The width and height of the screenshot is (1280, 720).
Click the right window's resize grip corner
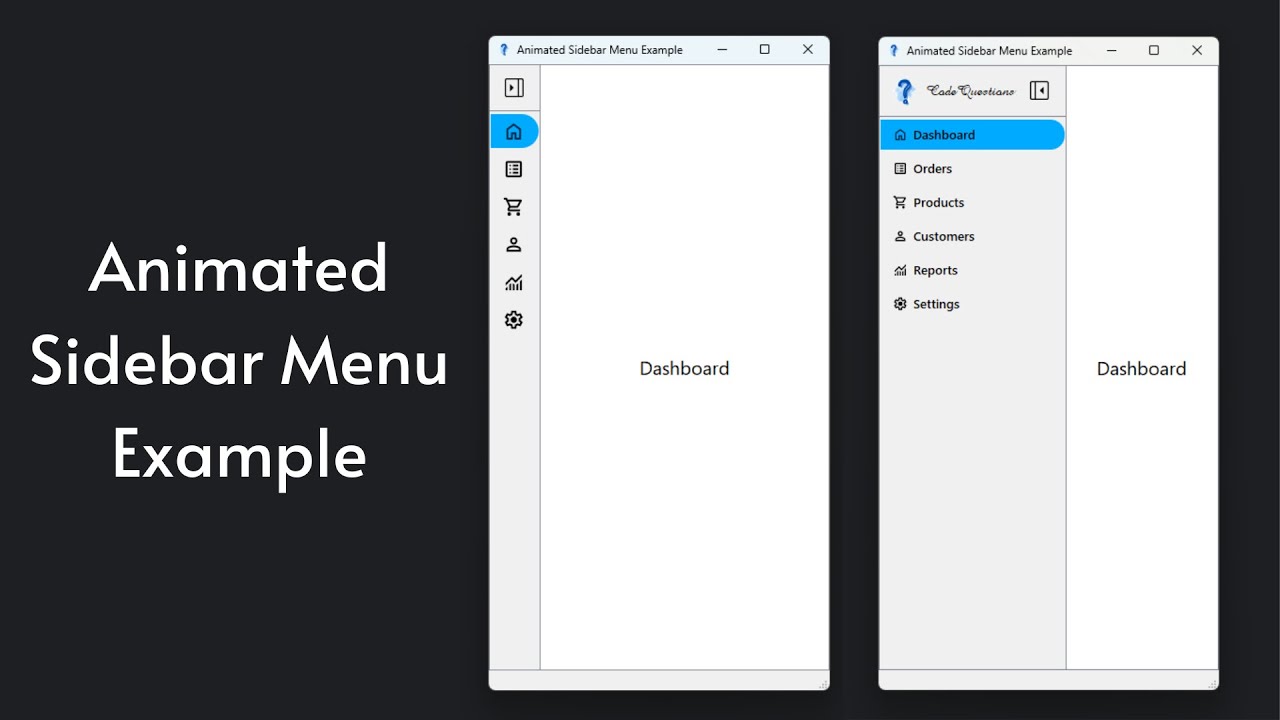[x=1213, y=684]
